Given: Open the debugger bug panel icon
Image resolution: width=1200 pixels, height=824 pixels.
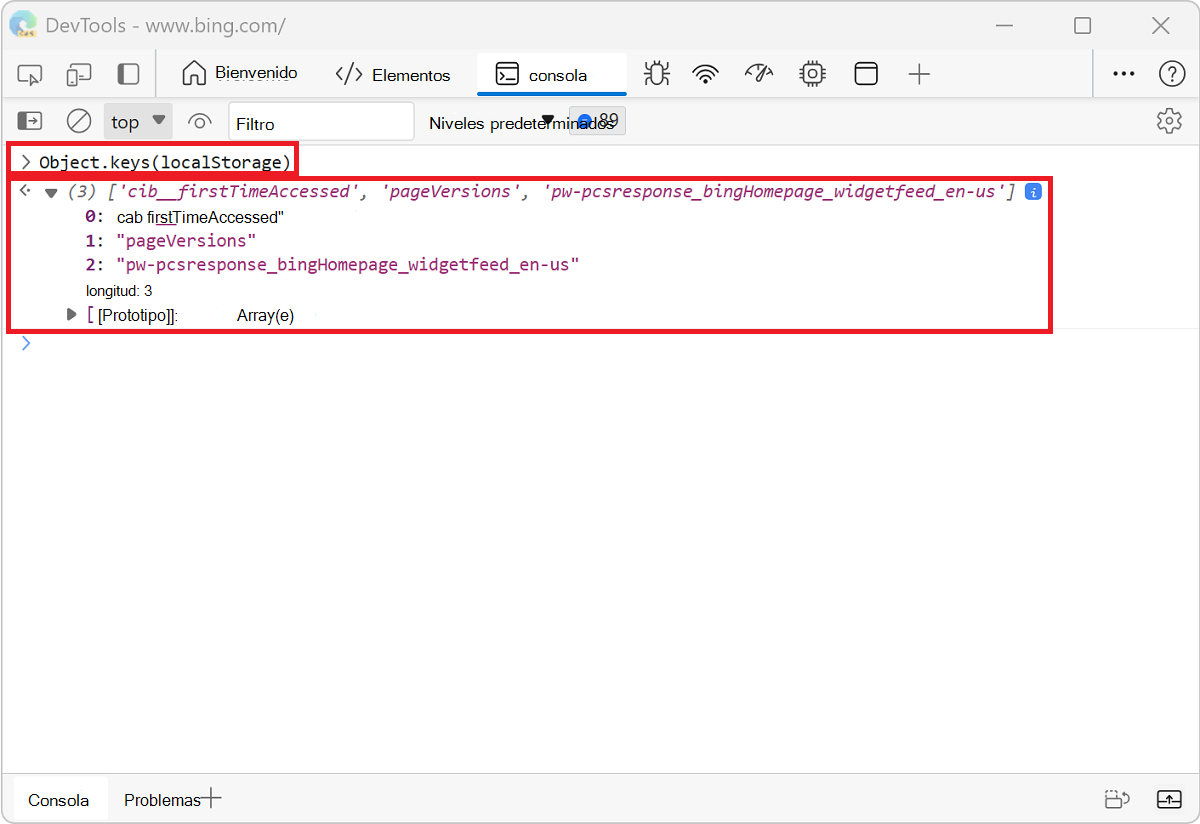Looking at the screenshot, I should click(x=656, y=73).
